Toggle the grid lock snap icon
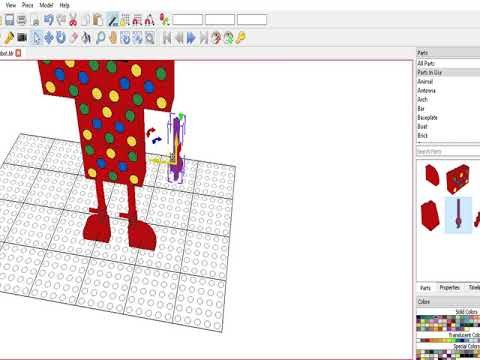This screenshot has width=480, height=360. coord(125,20)
